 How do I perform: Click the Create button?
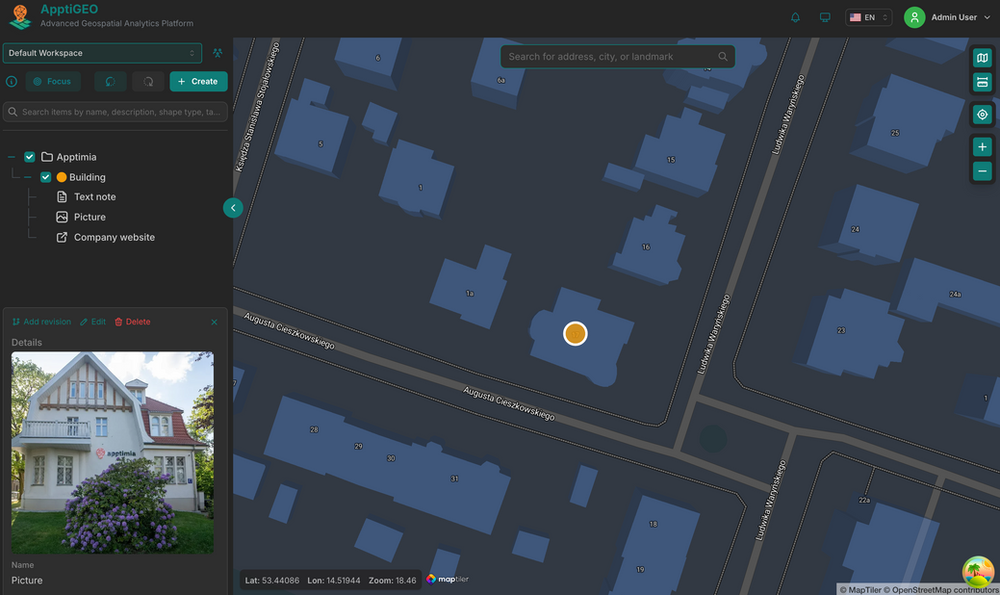[x=198, y=81]
